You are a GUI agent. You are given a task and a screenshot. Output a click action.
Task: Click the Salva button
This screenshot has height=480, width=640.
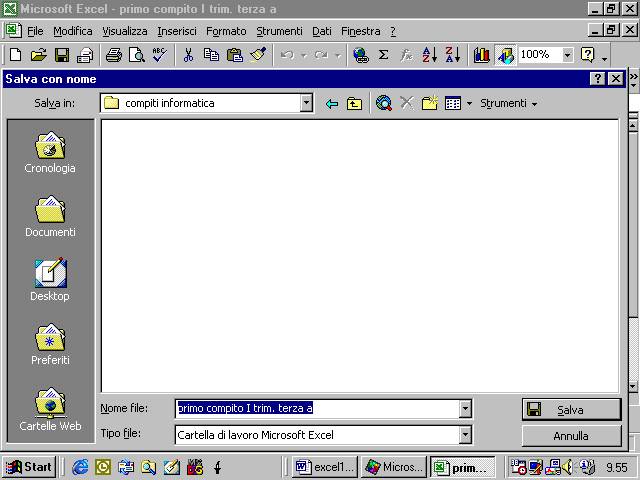[571, 409]
